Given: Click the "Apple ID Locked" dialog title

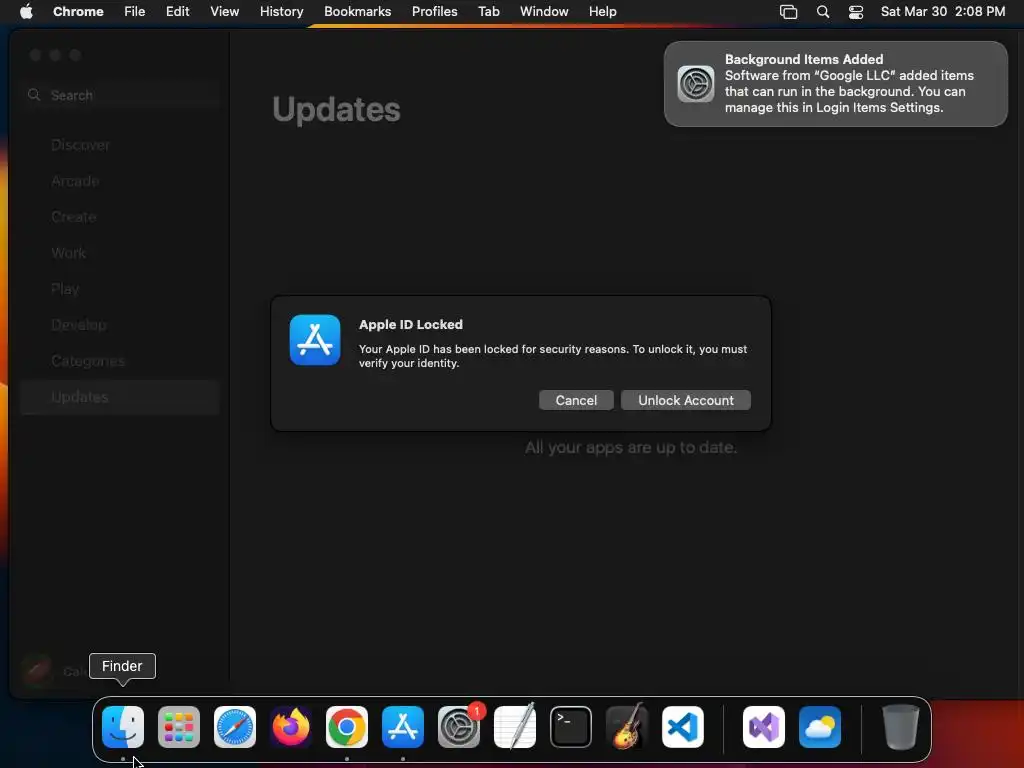Looking at the screenshot, I should click(411, 325).
